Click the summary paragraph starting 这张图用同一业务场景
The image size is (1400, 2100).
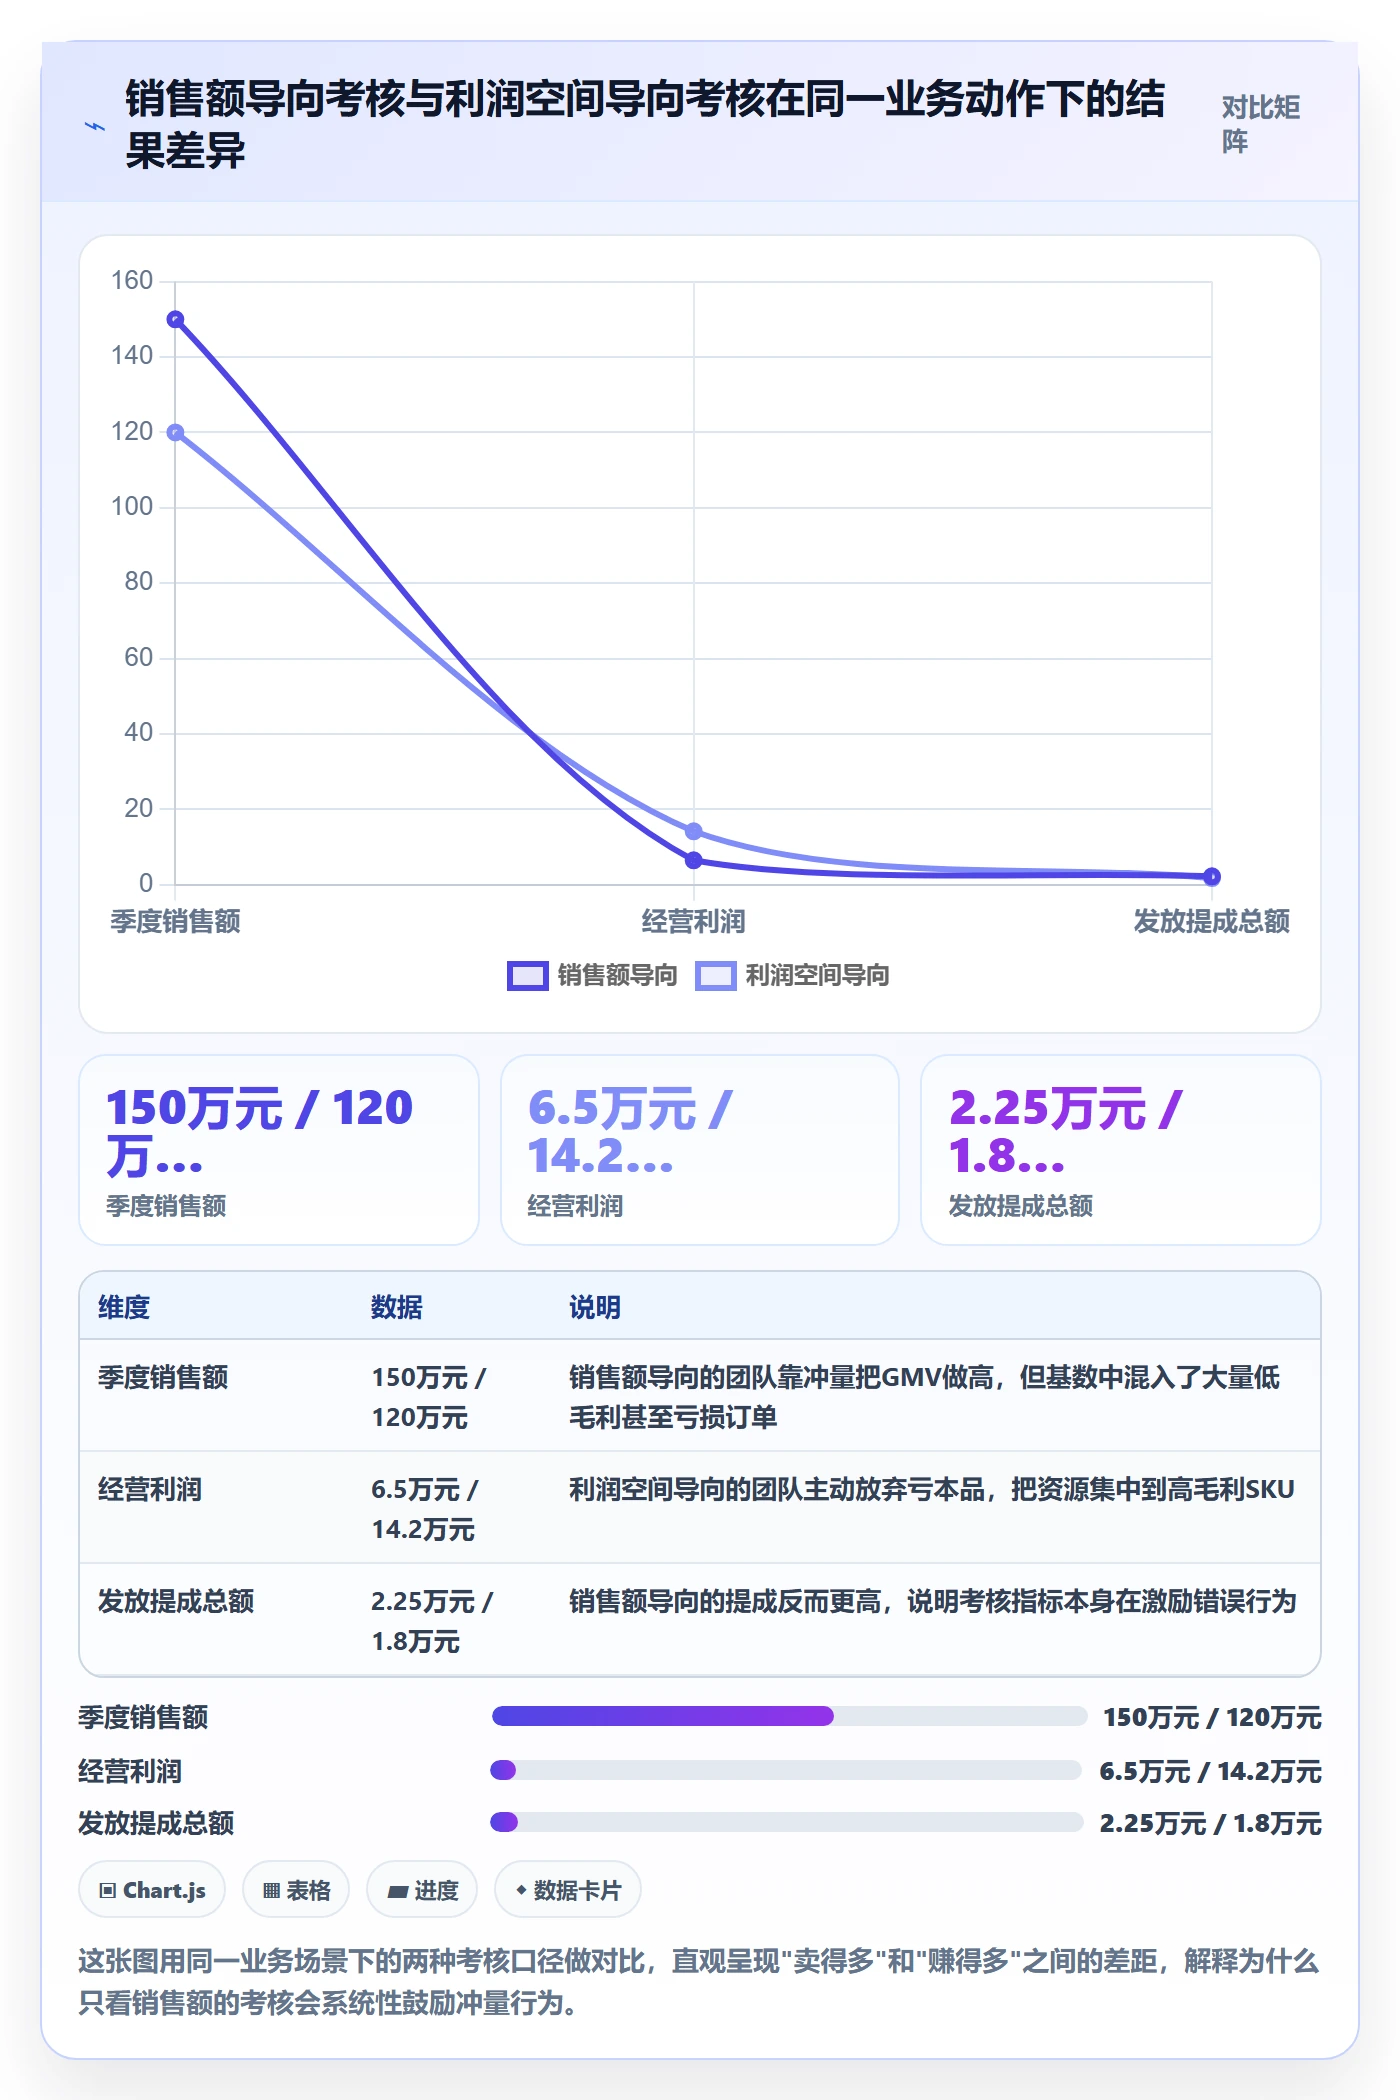699,1981
